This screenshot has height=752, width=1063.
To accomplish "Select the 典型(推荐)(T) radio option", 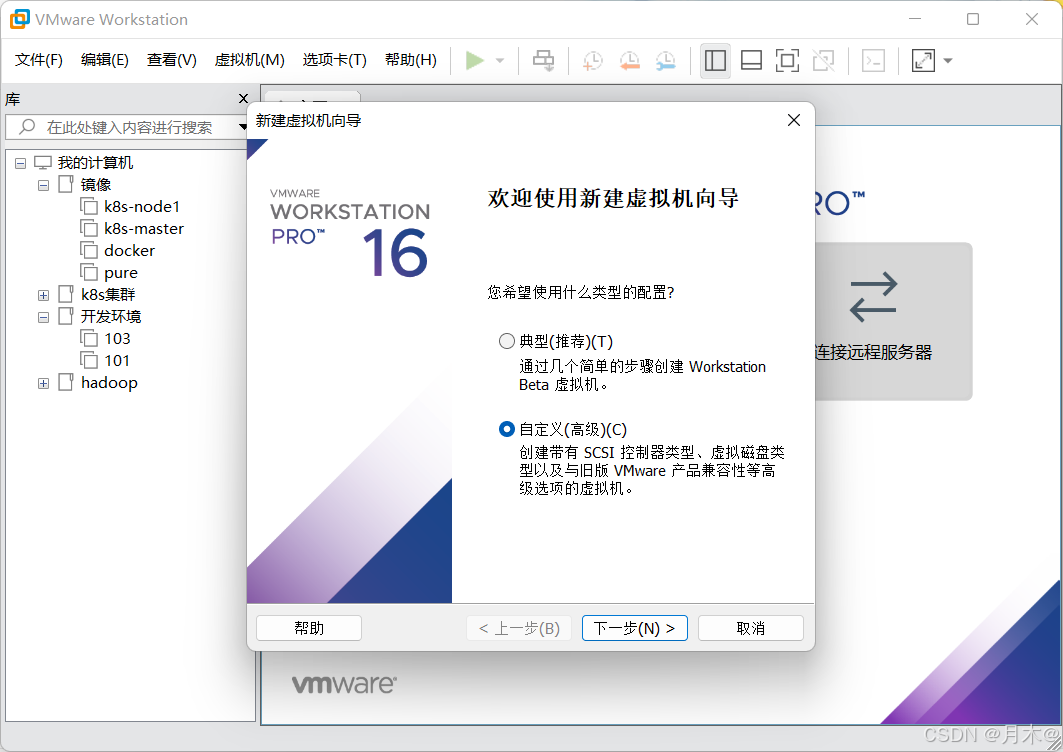I will [506, 341].
